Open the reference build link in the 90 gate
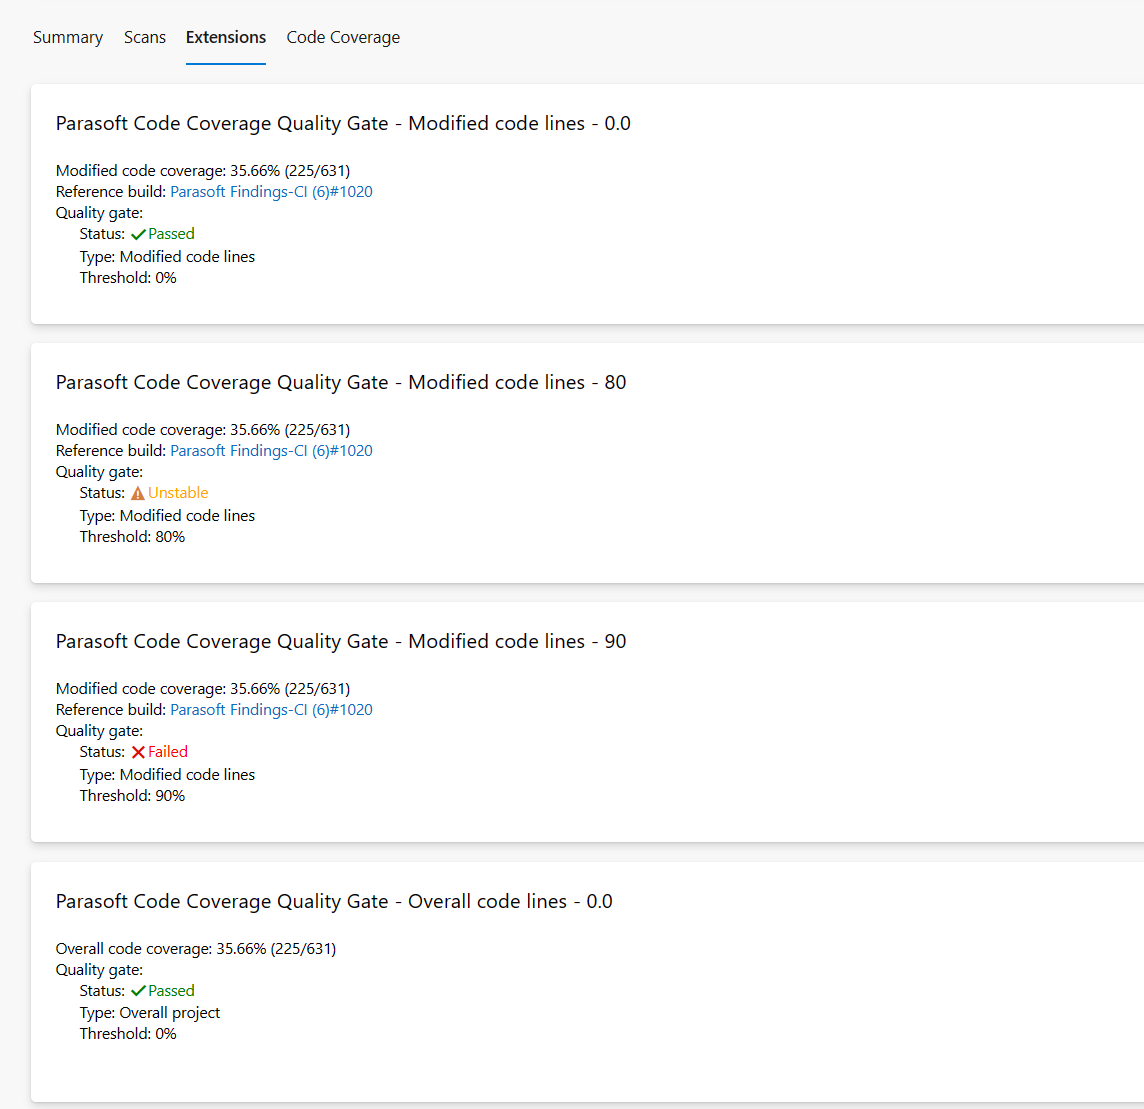The width and height of the screenshot is (1144, 1109). click(271, 710)
